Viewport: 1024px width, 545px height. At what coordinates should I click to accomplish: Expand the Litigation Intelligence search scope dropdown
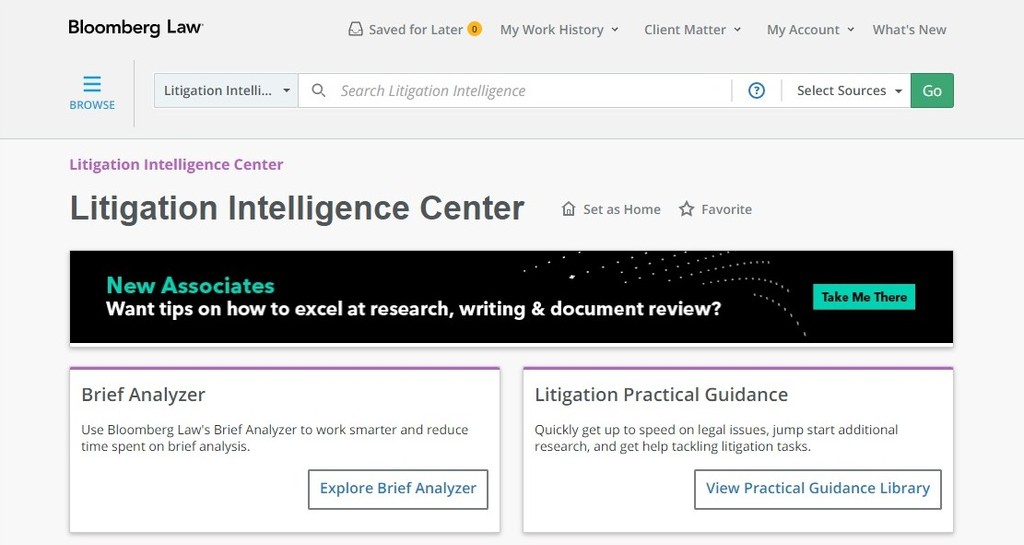pyautogui.click(x=226, y=91)
